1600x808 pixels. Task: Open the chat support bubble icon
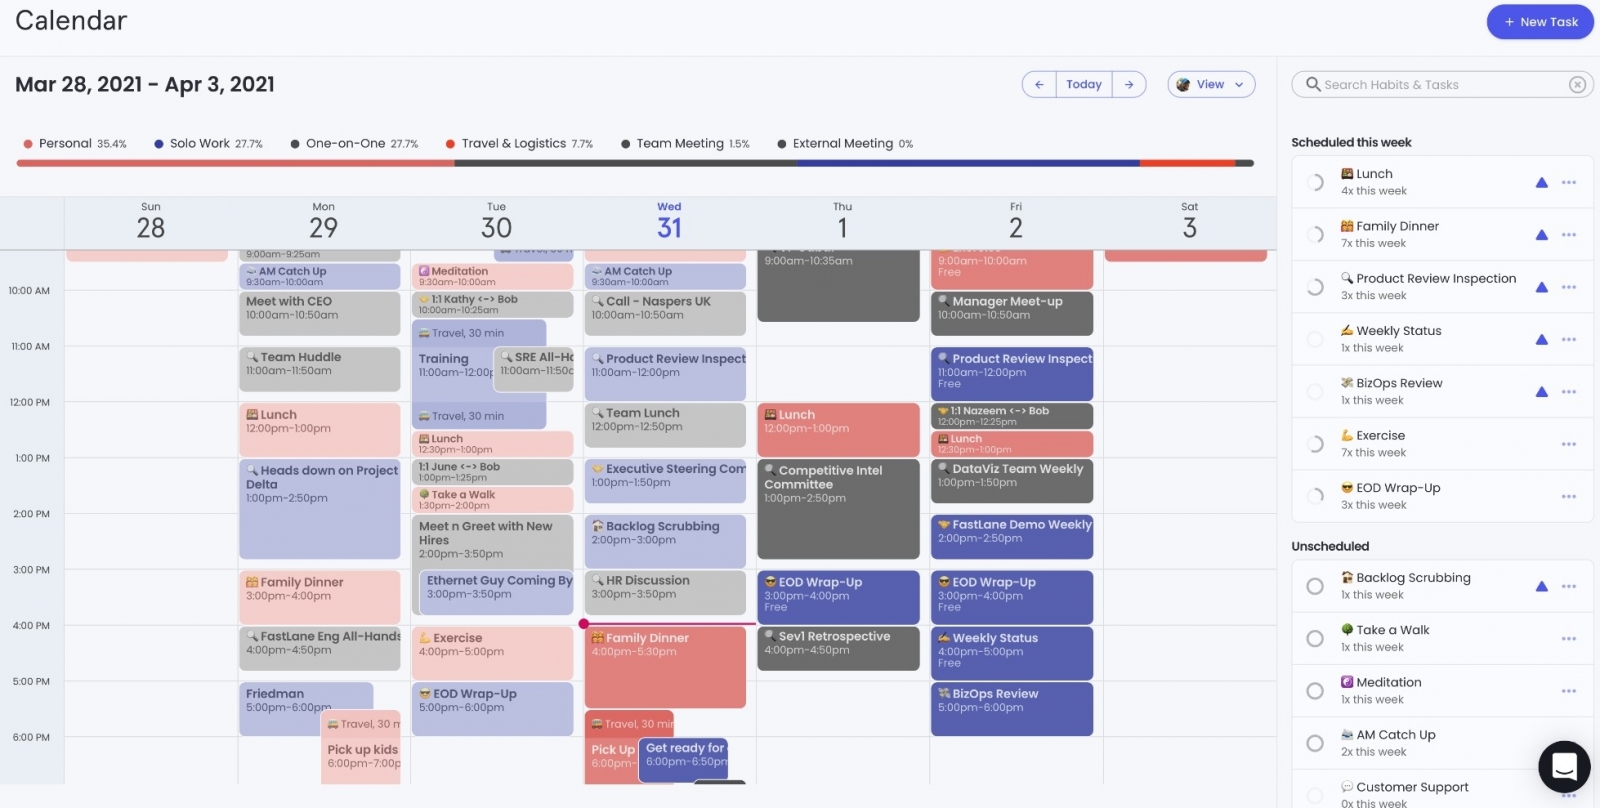(x=1564, y=767)
